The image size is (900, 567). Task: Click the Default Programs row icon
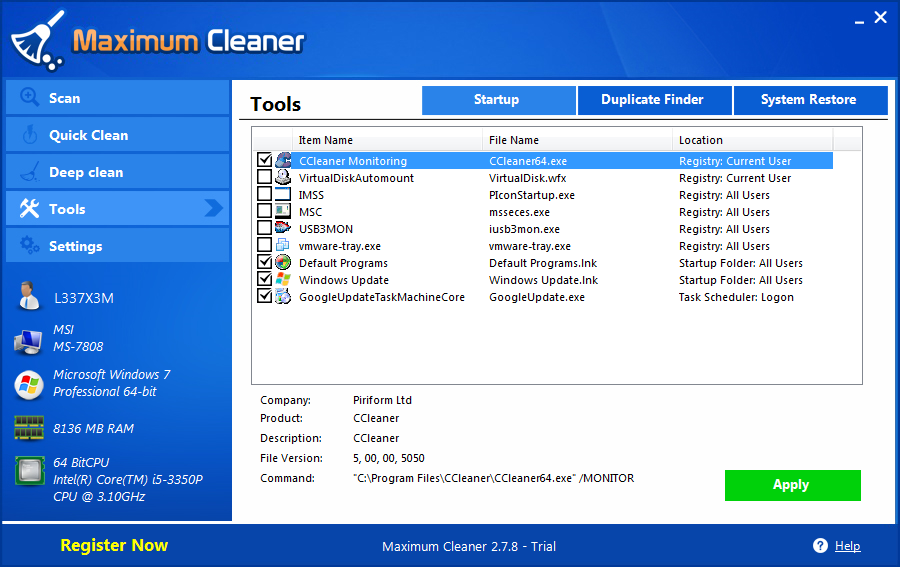283,262
